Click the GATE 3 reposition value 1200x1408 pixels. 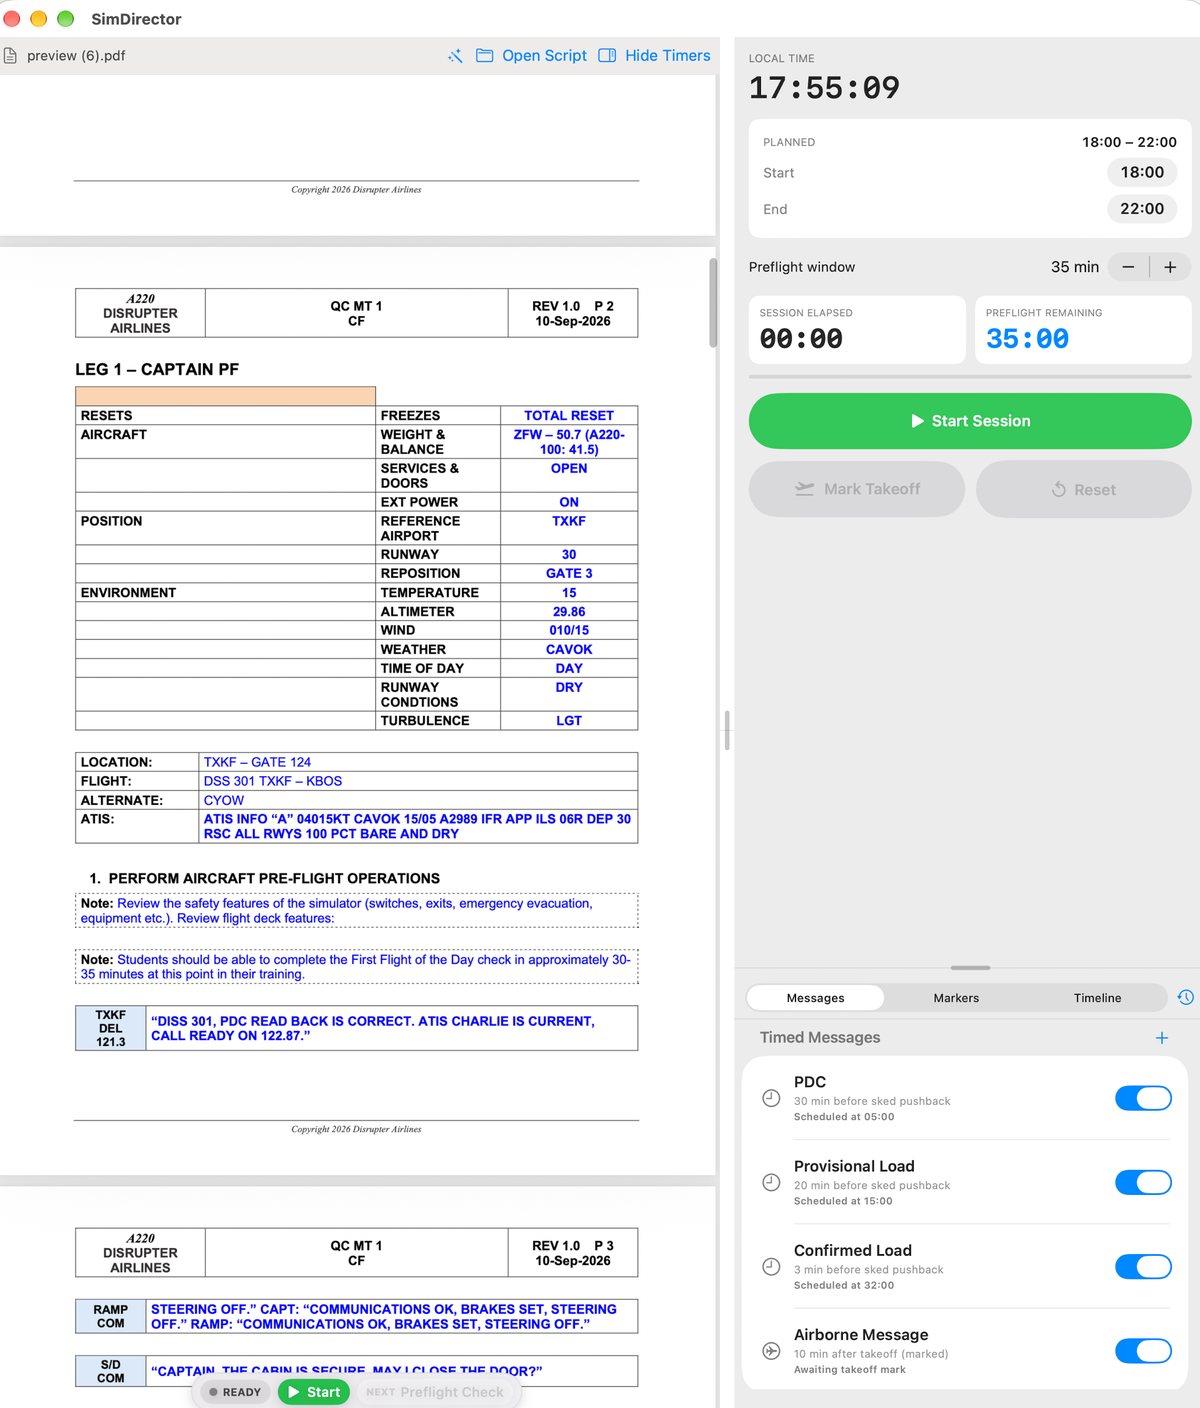point(569,573)
